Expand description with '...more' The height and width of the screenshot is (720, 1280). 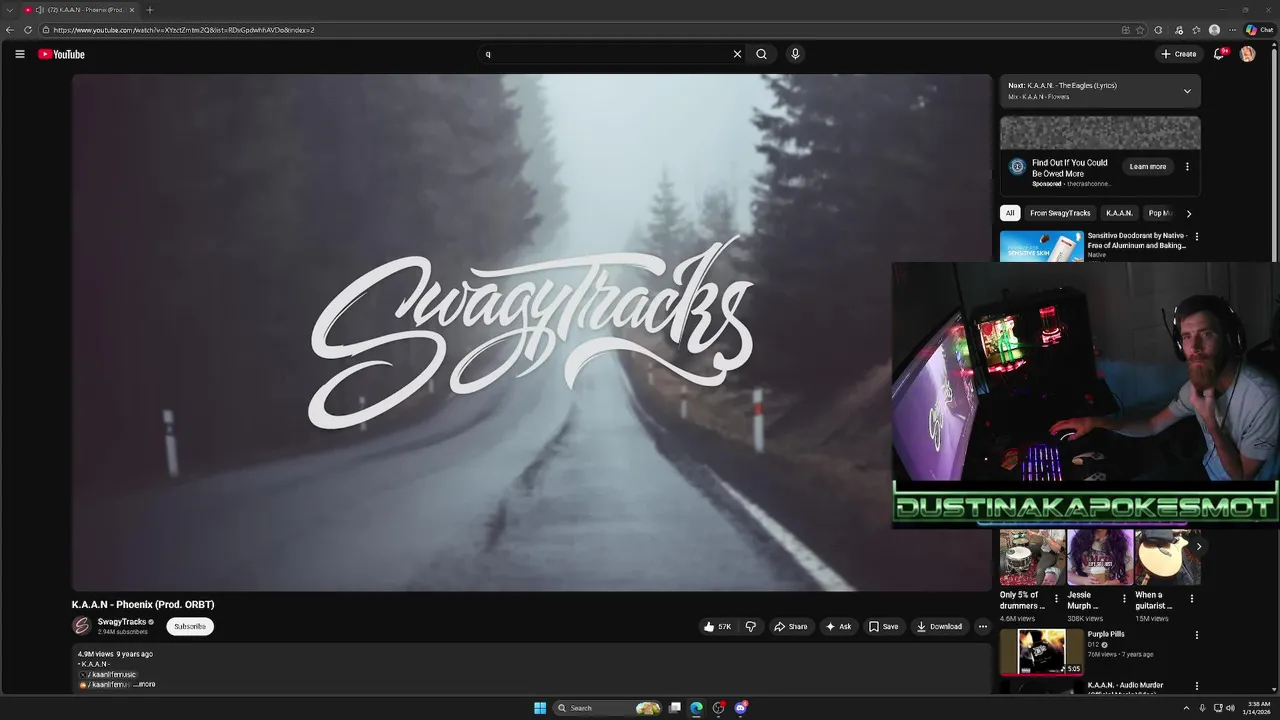point(145,684)
